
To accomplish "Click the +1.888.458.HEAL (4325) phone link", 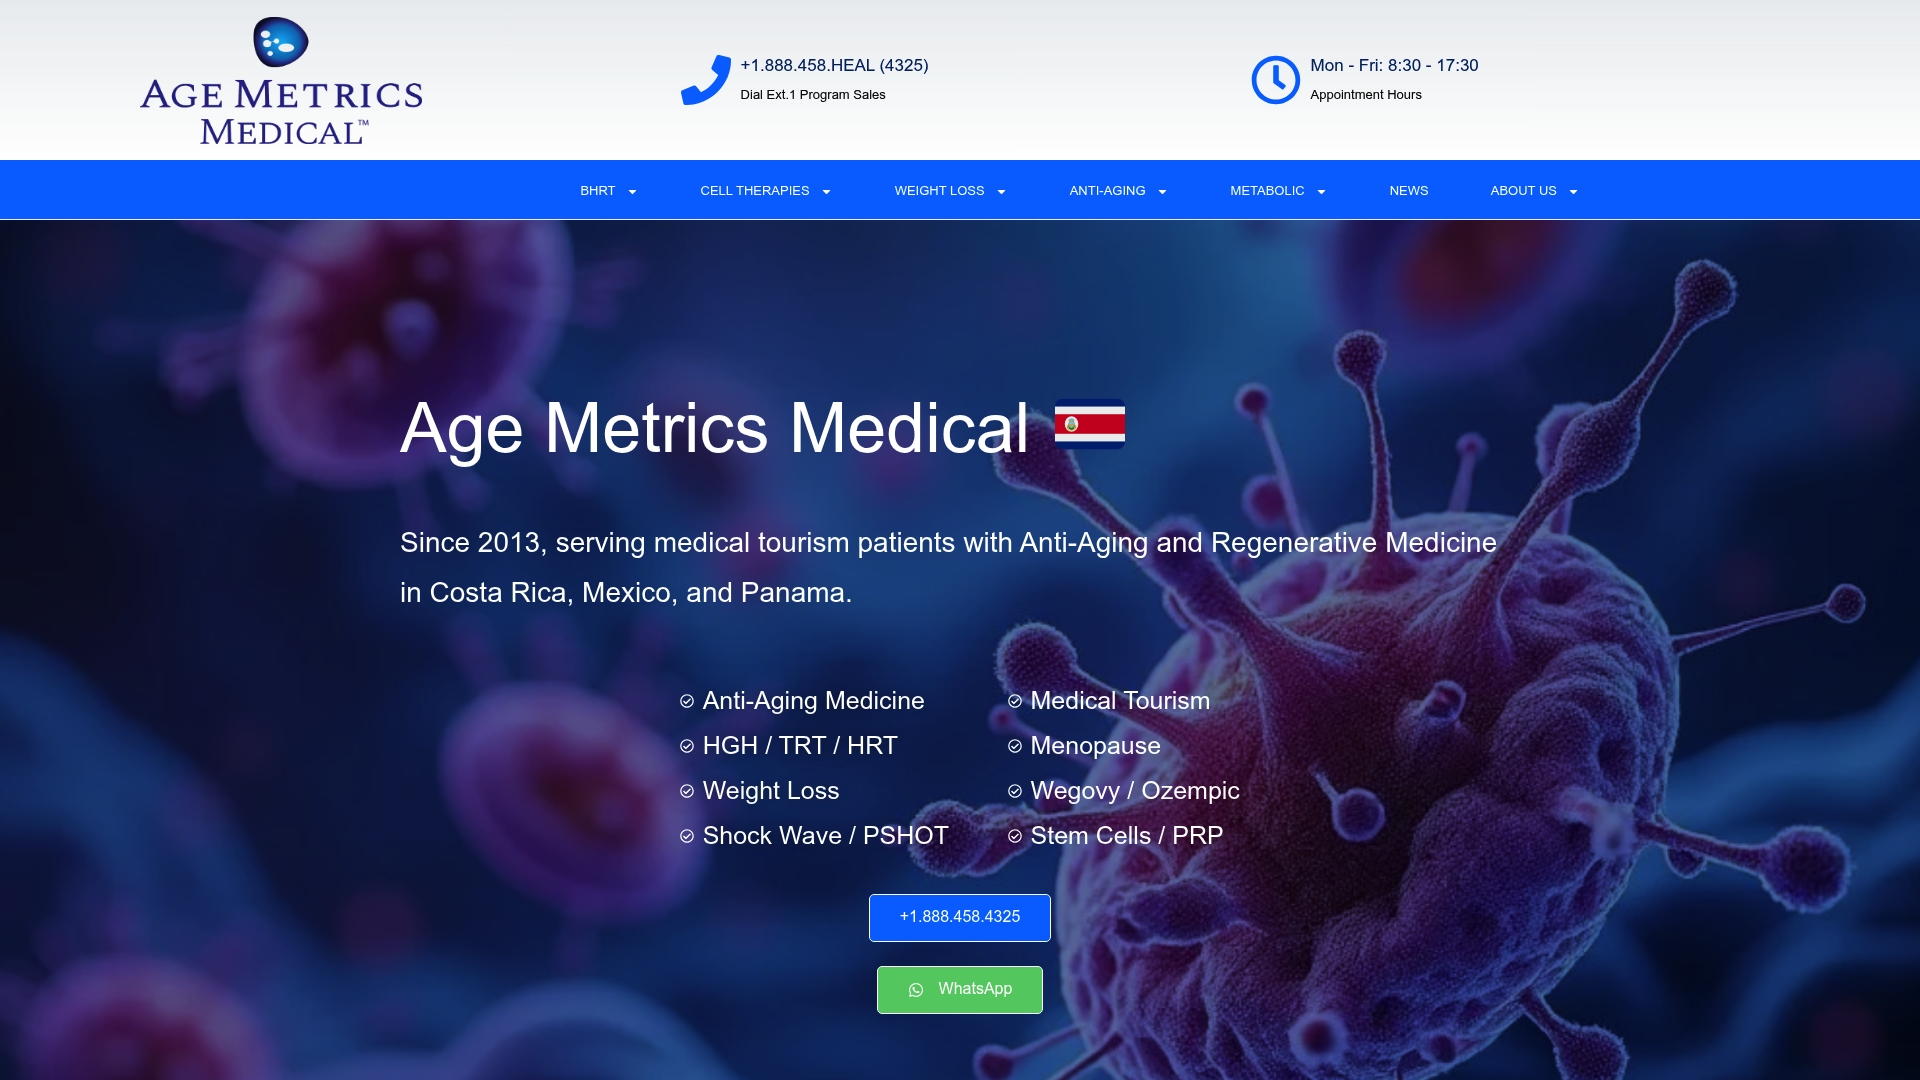I will point(834,65).
